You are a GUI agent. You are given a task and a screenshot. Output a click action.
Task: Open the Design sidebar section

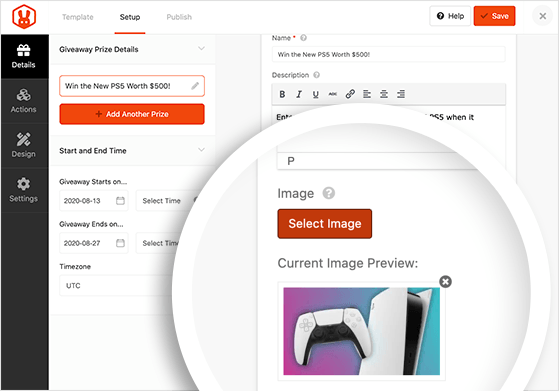24,145
